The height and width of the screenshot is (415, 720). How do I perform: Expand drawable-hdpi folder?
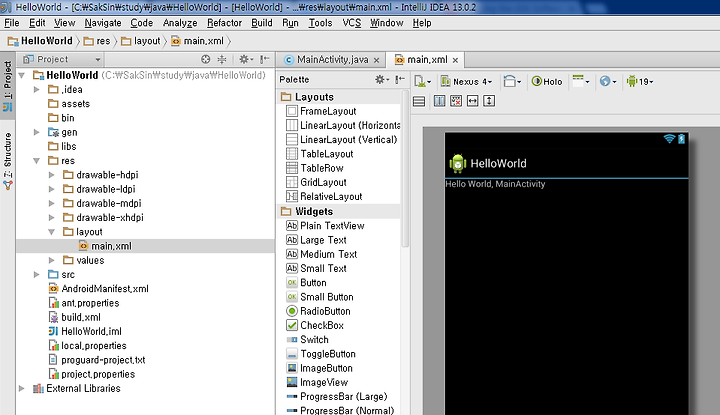51,175
